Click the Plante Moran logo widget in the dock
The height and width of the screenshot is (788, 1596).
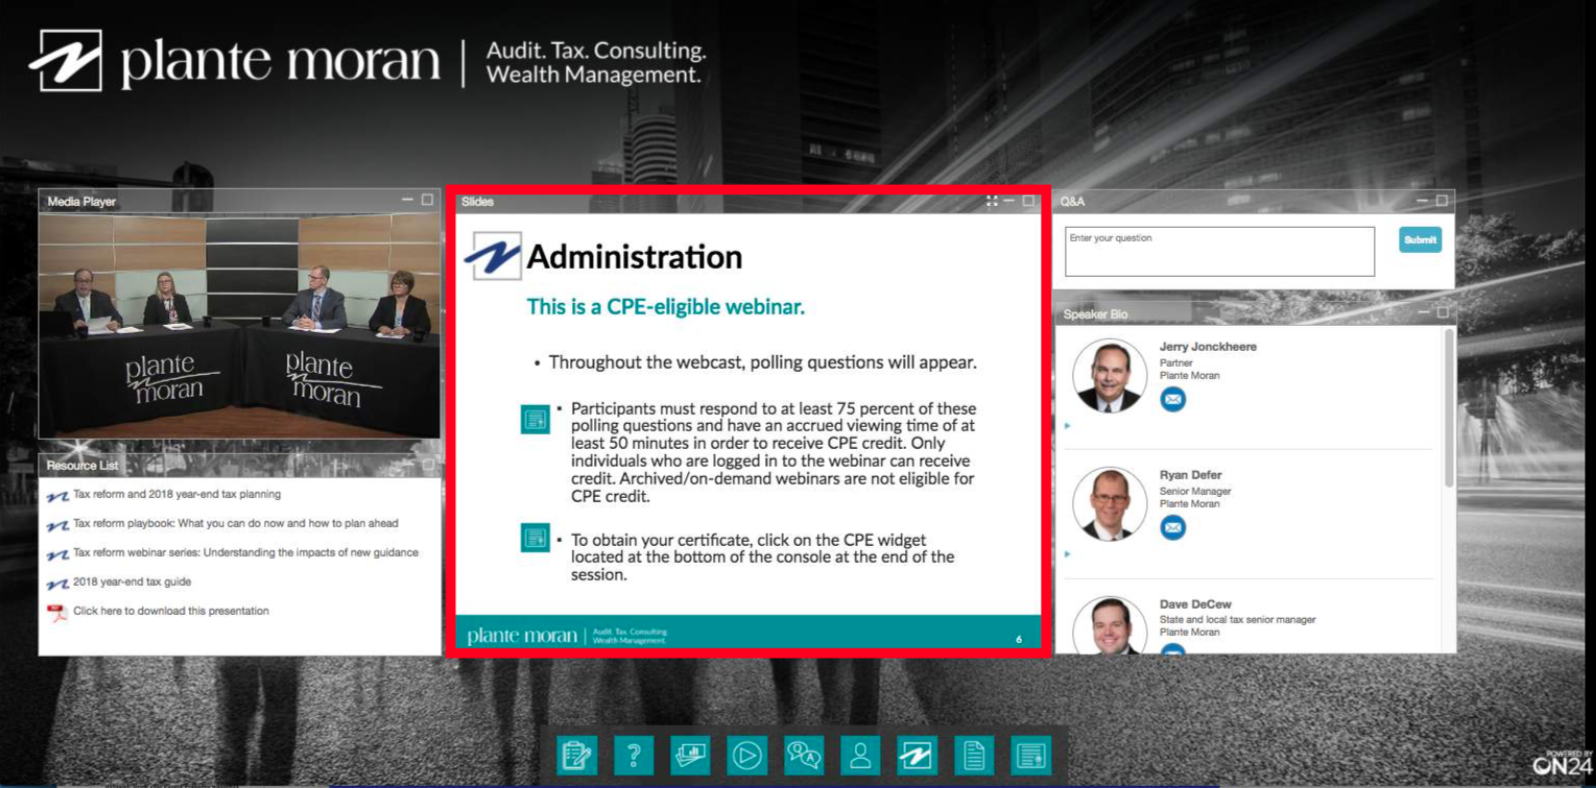pyautogui.click(x=917, y=755)
